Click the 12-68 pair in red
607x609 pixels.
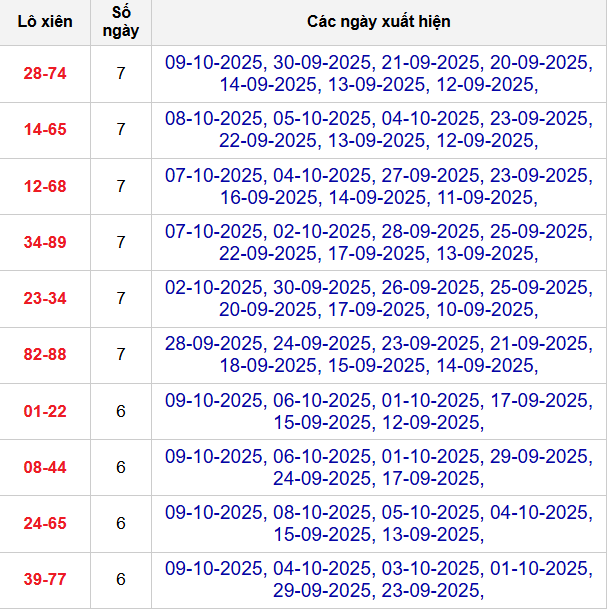coord(45,185)
